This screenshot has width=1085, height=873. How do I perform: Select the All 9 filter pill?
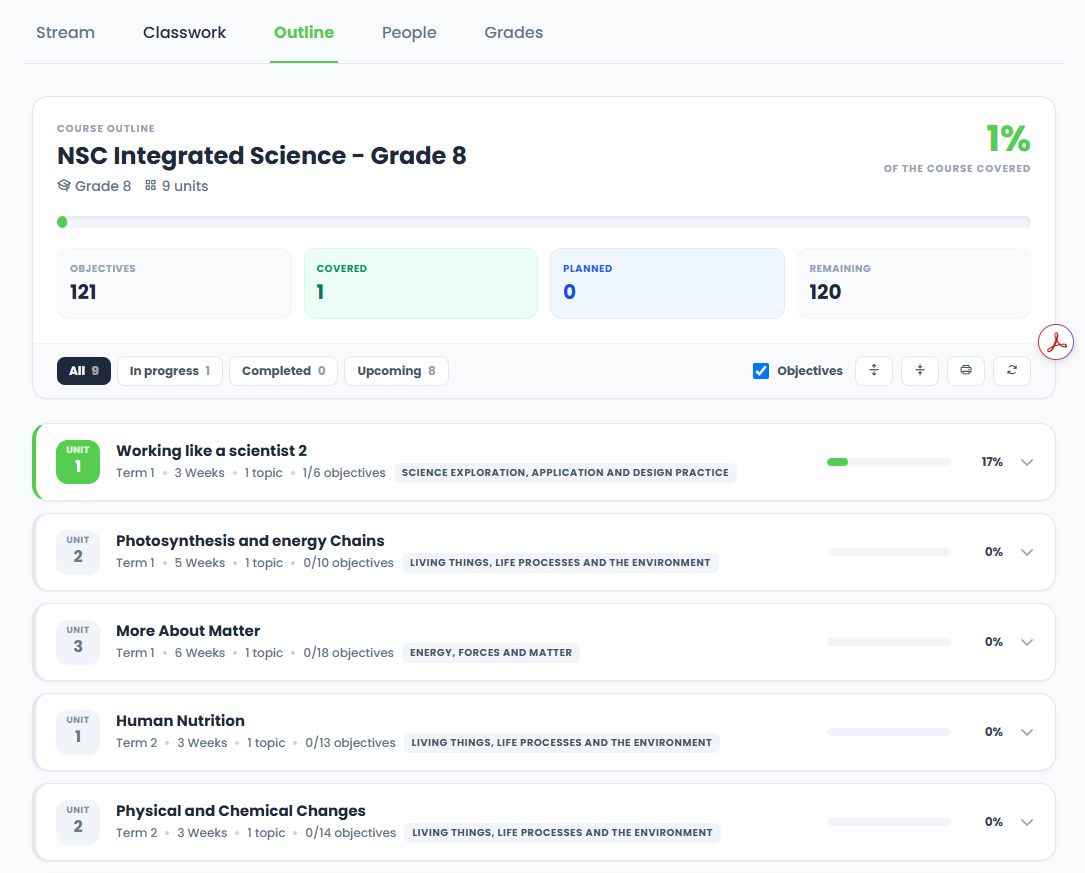click(x=84, y=371)
